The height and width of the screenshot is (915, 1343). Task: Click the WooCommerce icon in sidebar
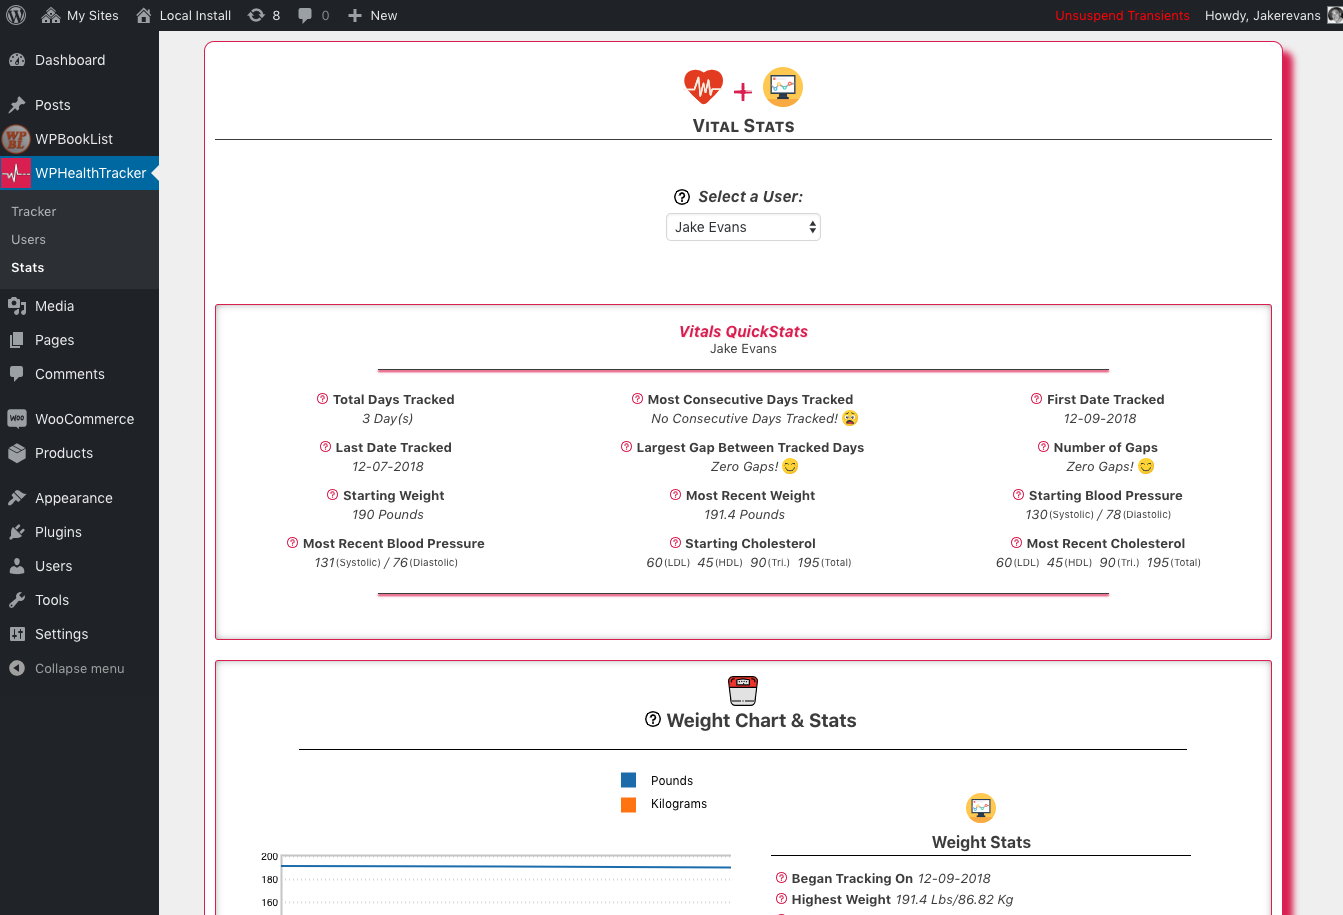coord(17,419)
